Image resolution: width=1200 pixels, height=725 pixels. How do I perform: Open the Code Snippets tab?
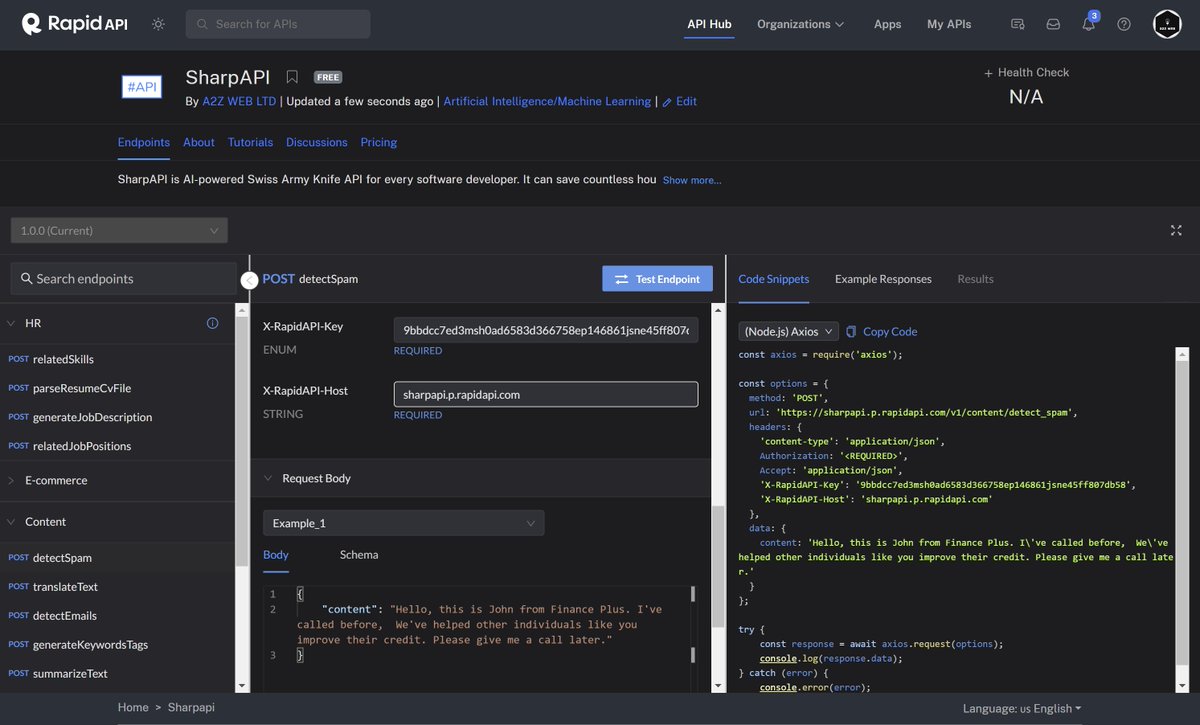(774, 279)
